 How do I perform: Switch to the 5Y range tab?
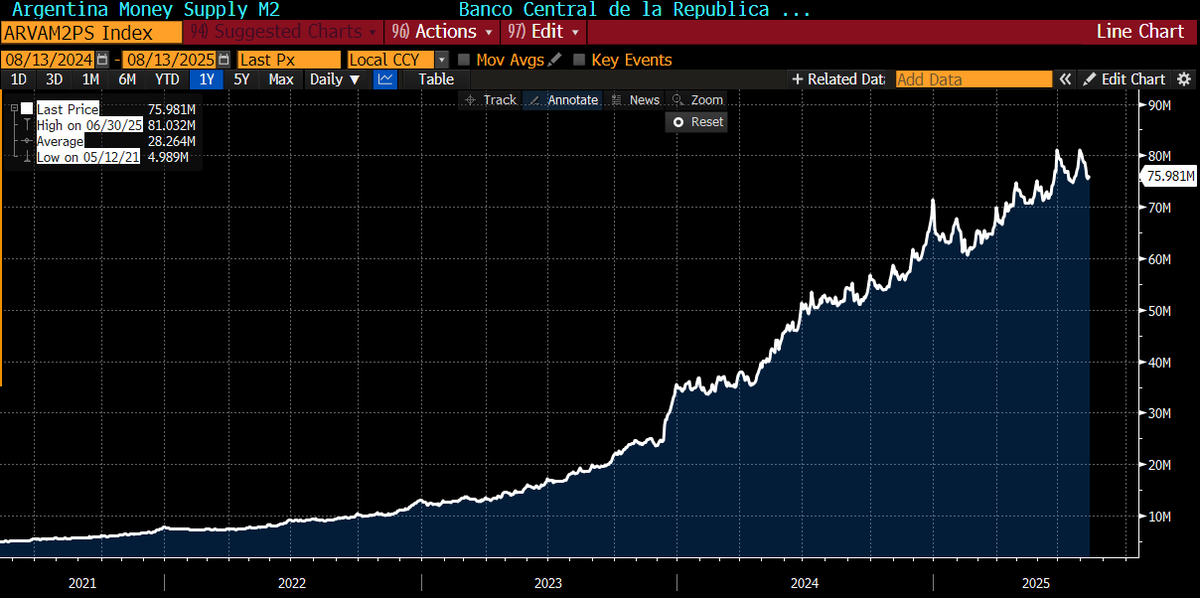click(241, 79)
